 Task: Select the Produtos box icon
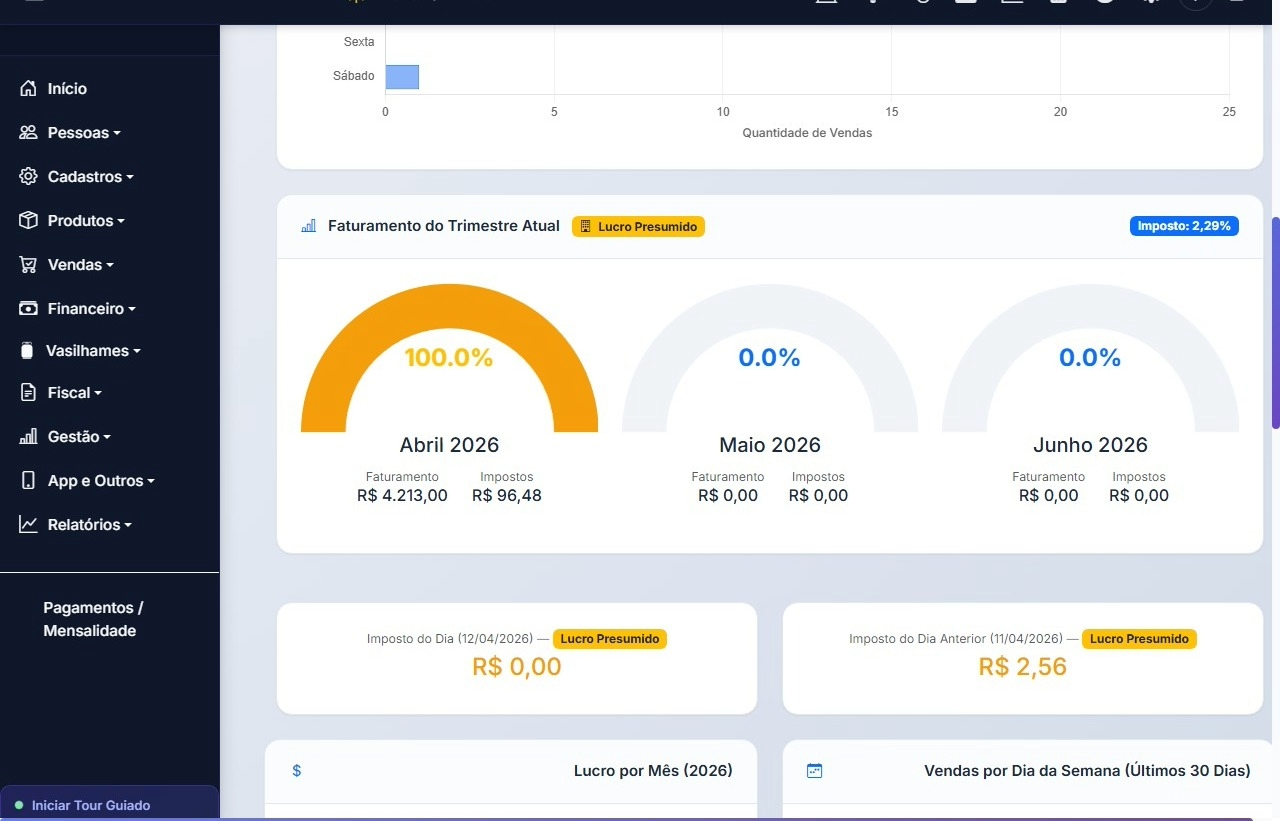(x=29, y=220)
